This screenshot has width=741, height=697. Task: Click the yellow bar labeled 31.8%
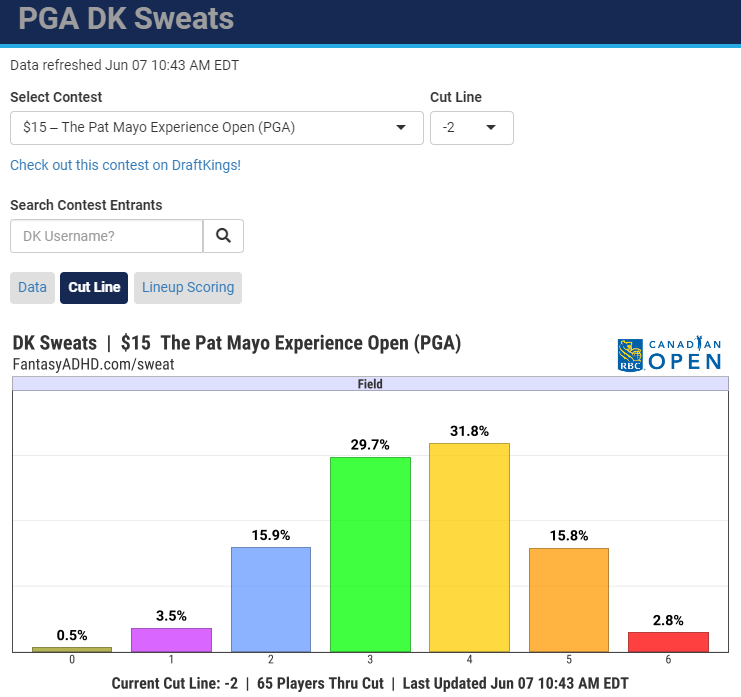point(470,548)
